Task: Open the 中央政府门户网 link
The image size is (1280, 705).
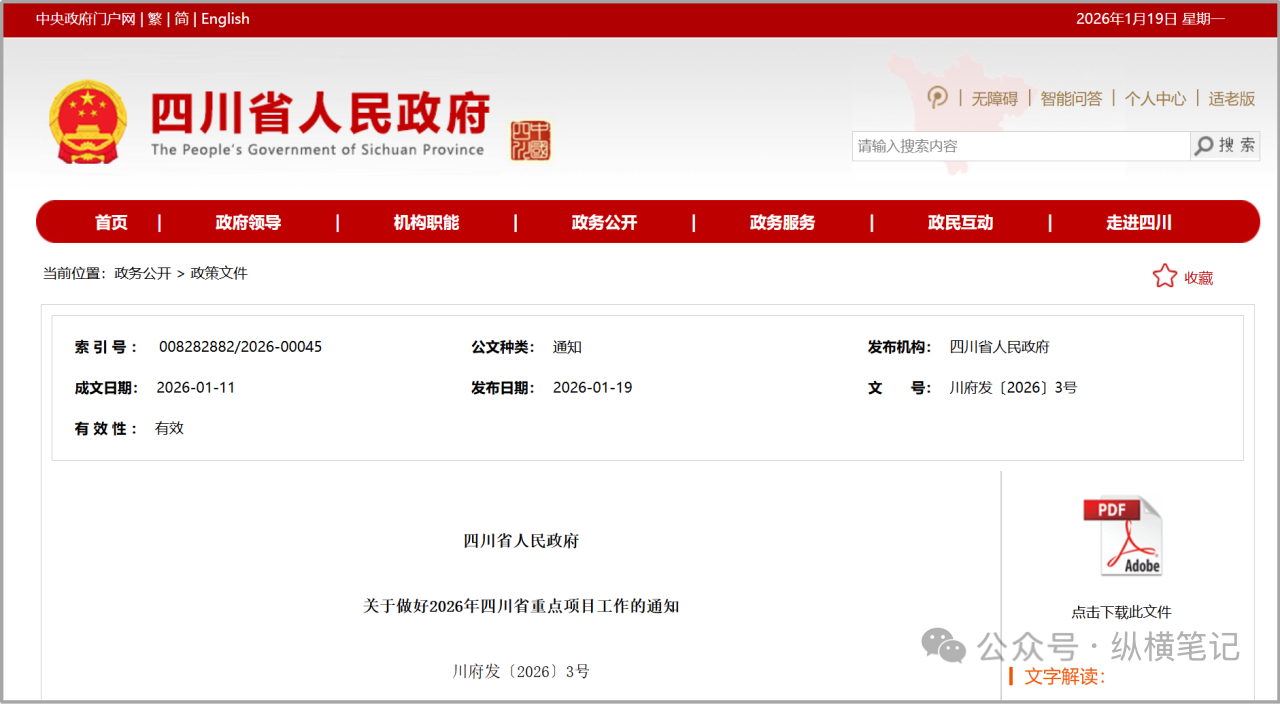Action: (86, 19)
